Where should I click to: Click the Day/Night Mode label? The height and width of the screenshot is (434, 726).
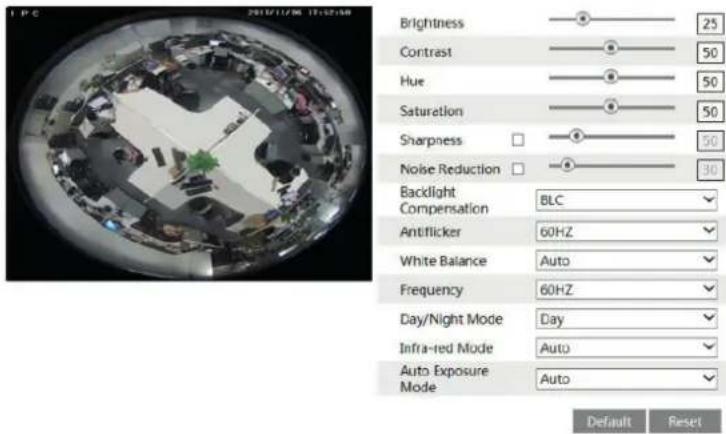pyautogui.click(x=451, y=319)
